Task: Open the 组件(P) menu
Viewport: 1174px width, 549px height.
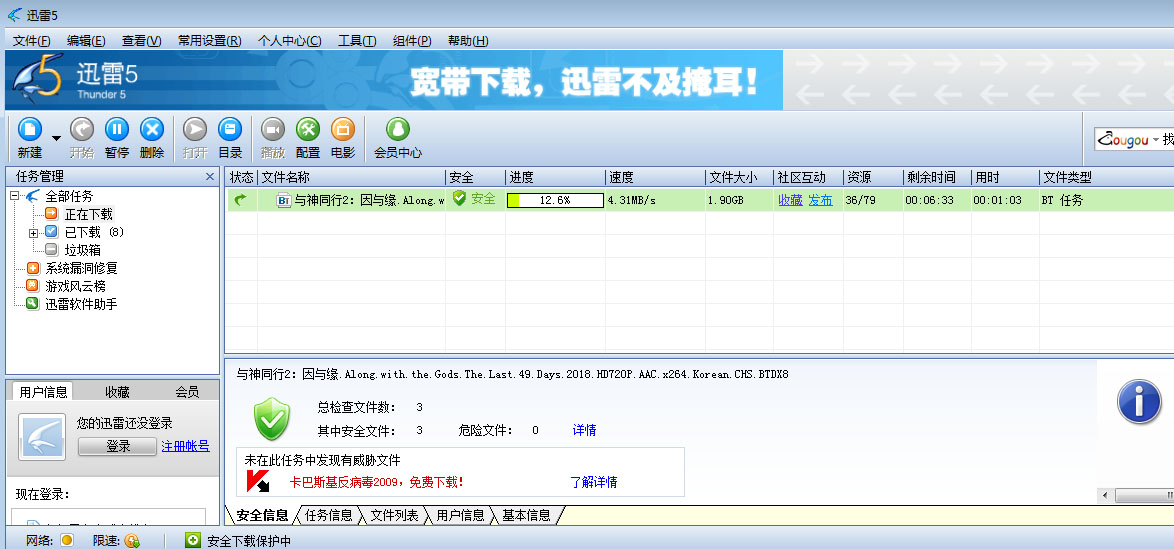Action: point(413,40)
